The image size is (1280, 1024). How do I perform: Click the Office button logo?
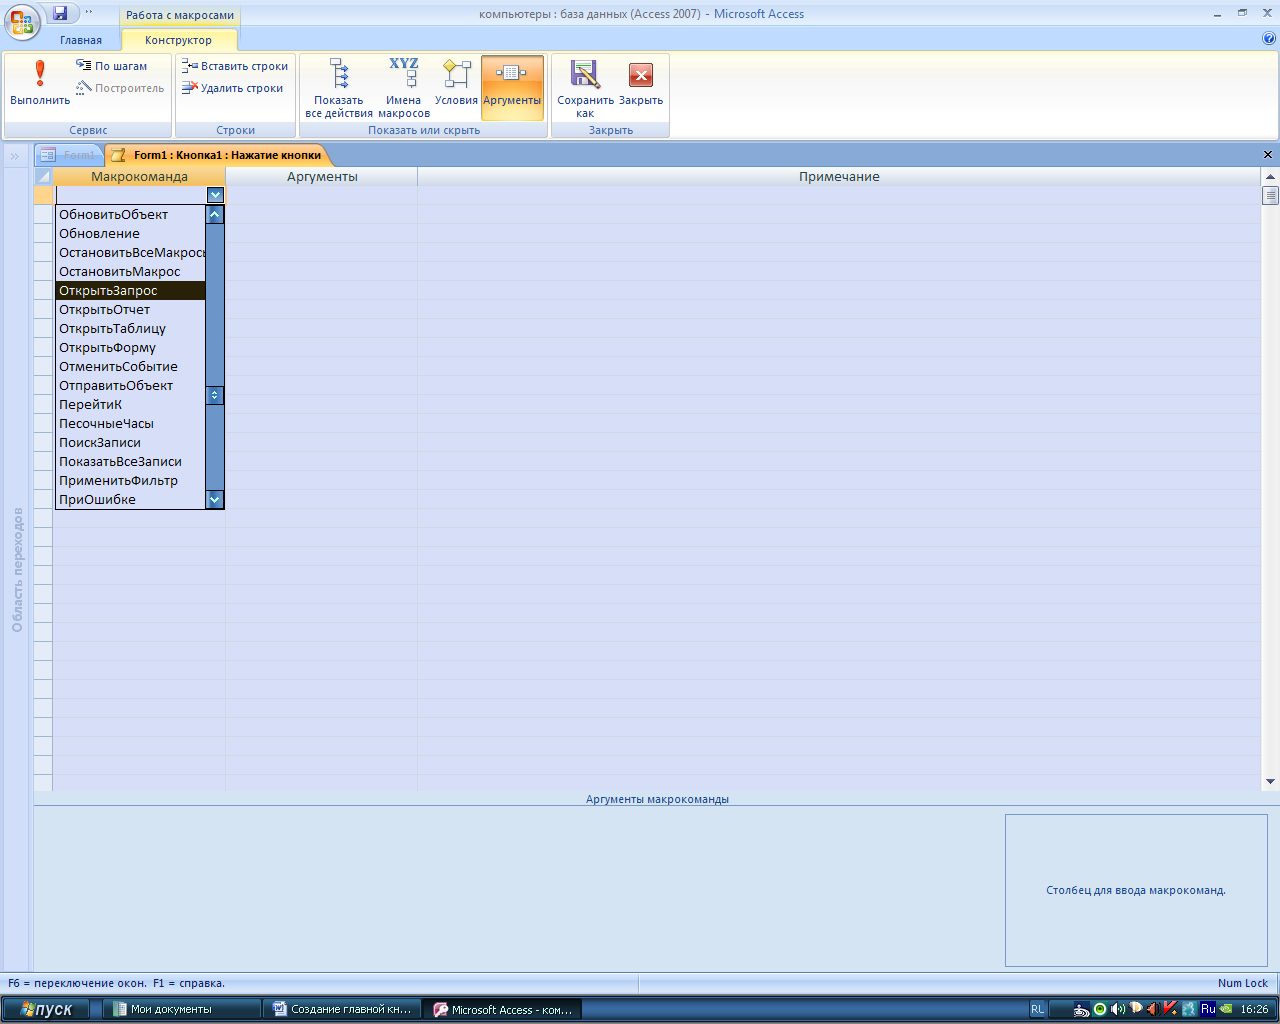coord(21,21)
